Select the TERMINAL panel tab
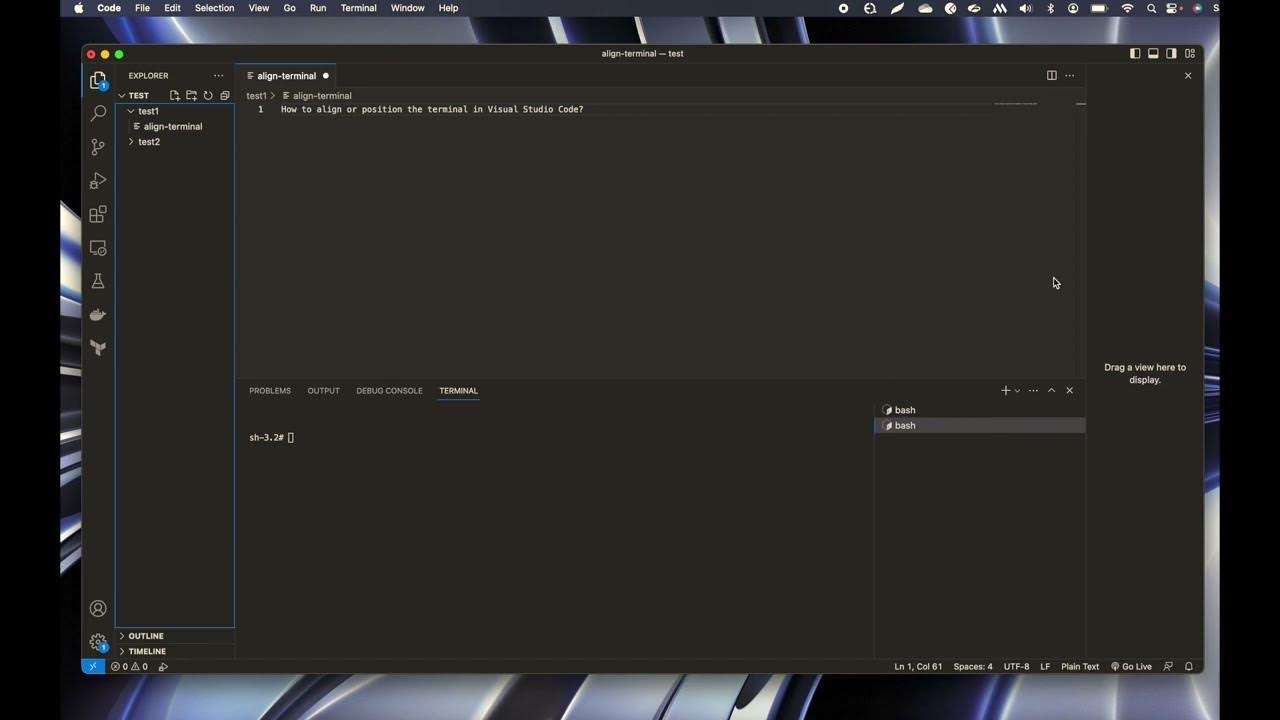 (x=458, y=391)
